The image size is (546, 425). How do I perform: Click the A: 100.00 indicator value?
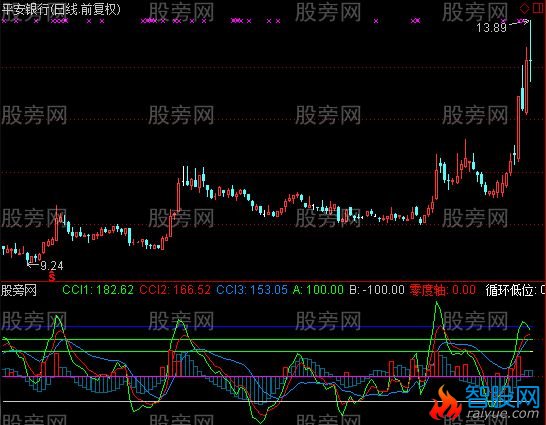pos(318,290)
